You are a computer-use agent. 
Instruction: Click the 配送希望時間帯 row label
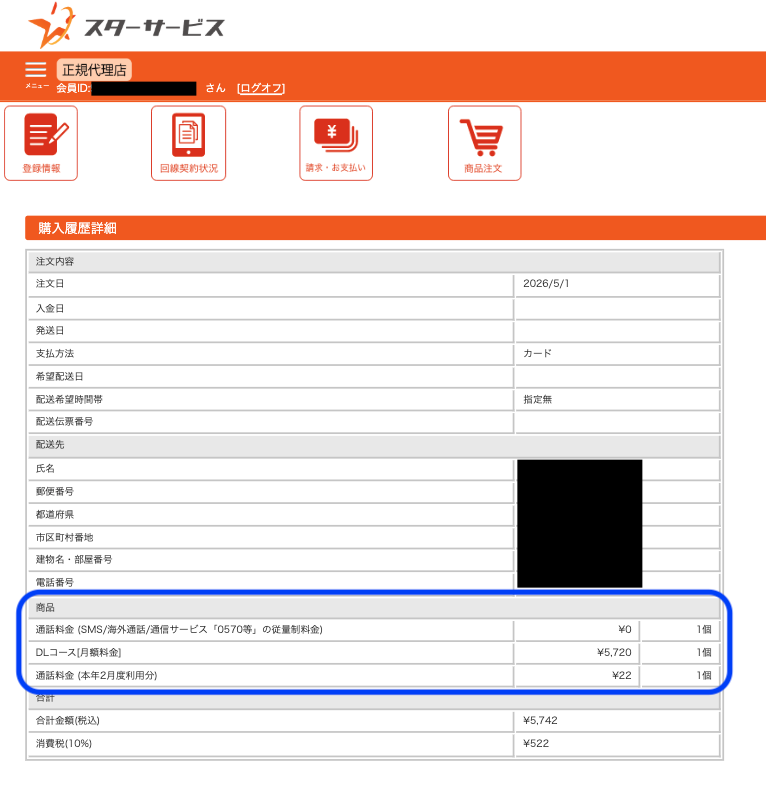pyautogui.click(x=69, y=399)
